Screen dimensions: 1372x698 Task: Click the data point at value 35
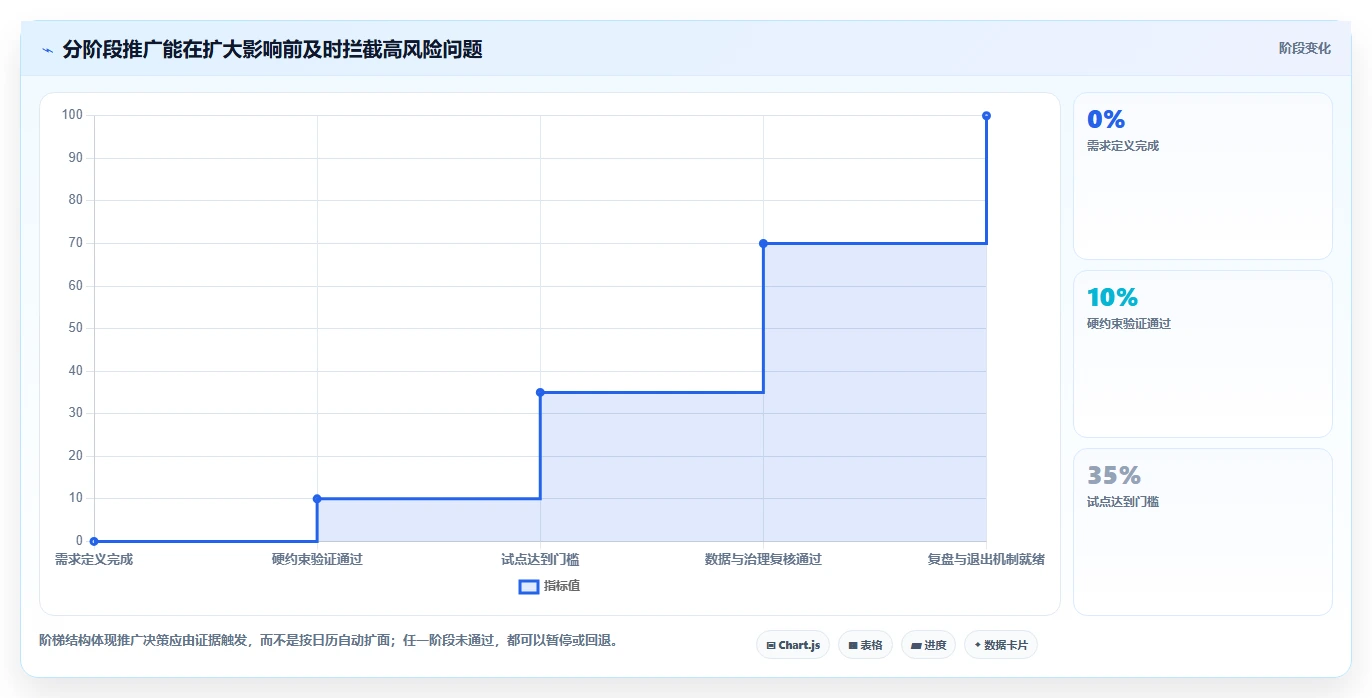(x=540, y=392)
